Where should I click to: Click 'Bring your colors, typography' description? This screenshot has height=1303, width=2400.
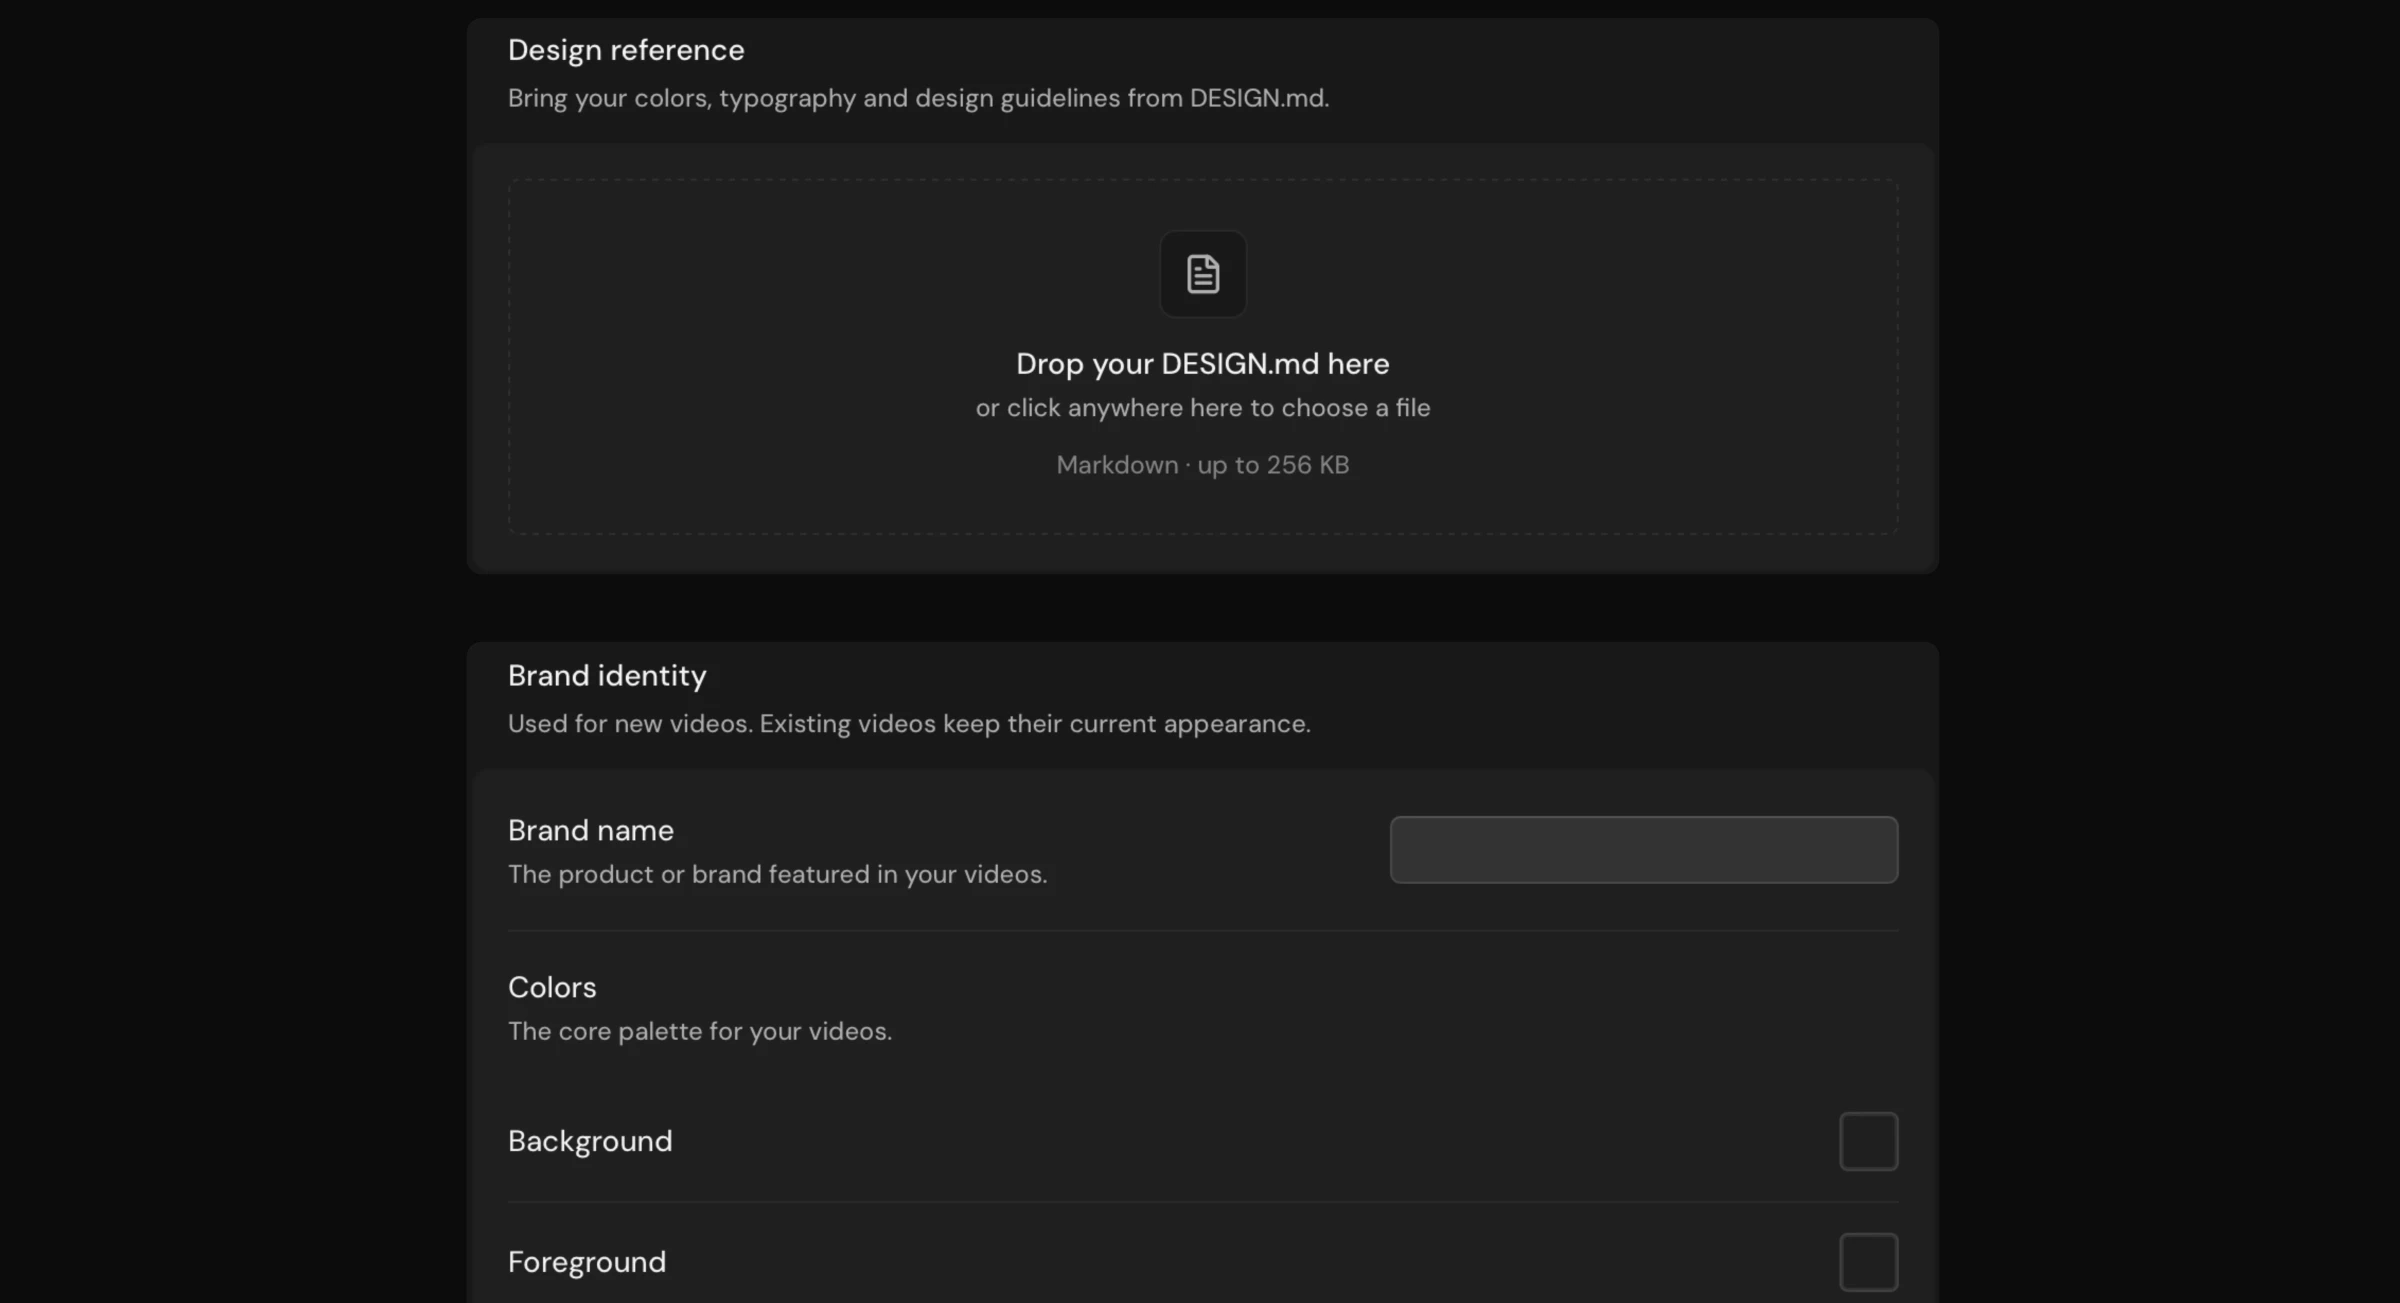coord(919,98)
